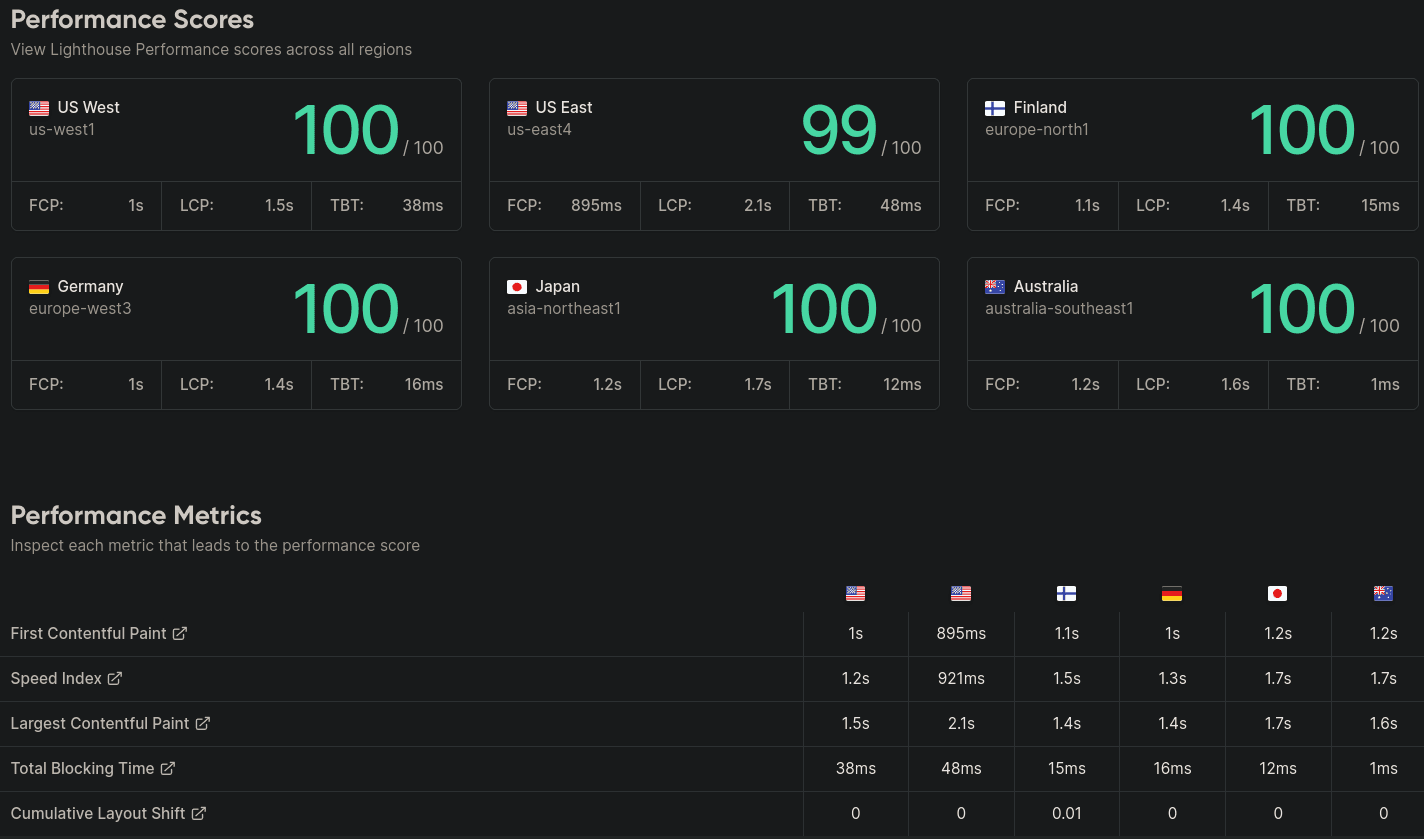1424x839 pixels.
Task: Click the Total Blocking Time metric link
Action: pyautogui.click(x=82, y=768)
